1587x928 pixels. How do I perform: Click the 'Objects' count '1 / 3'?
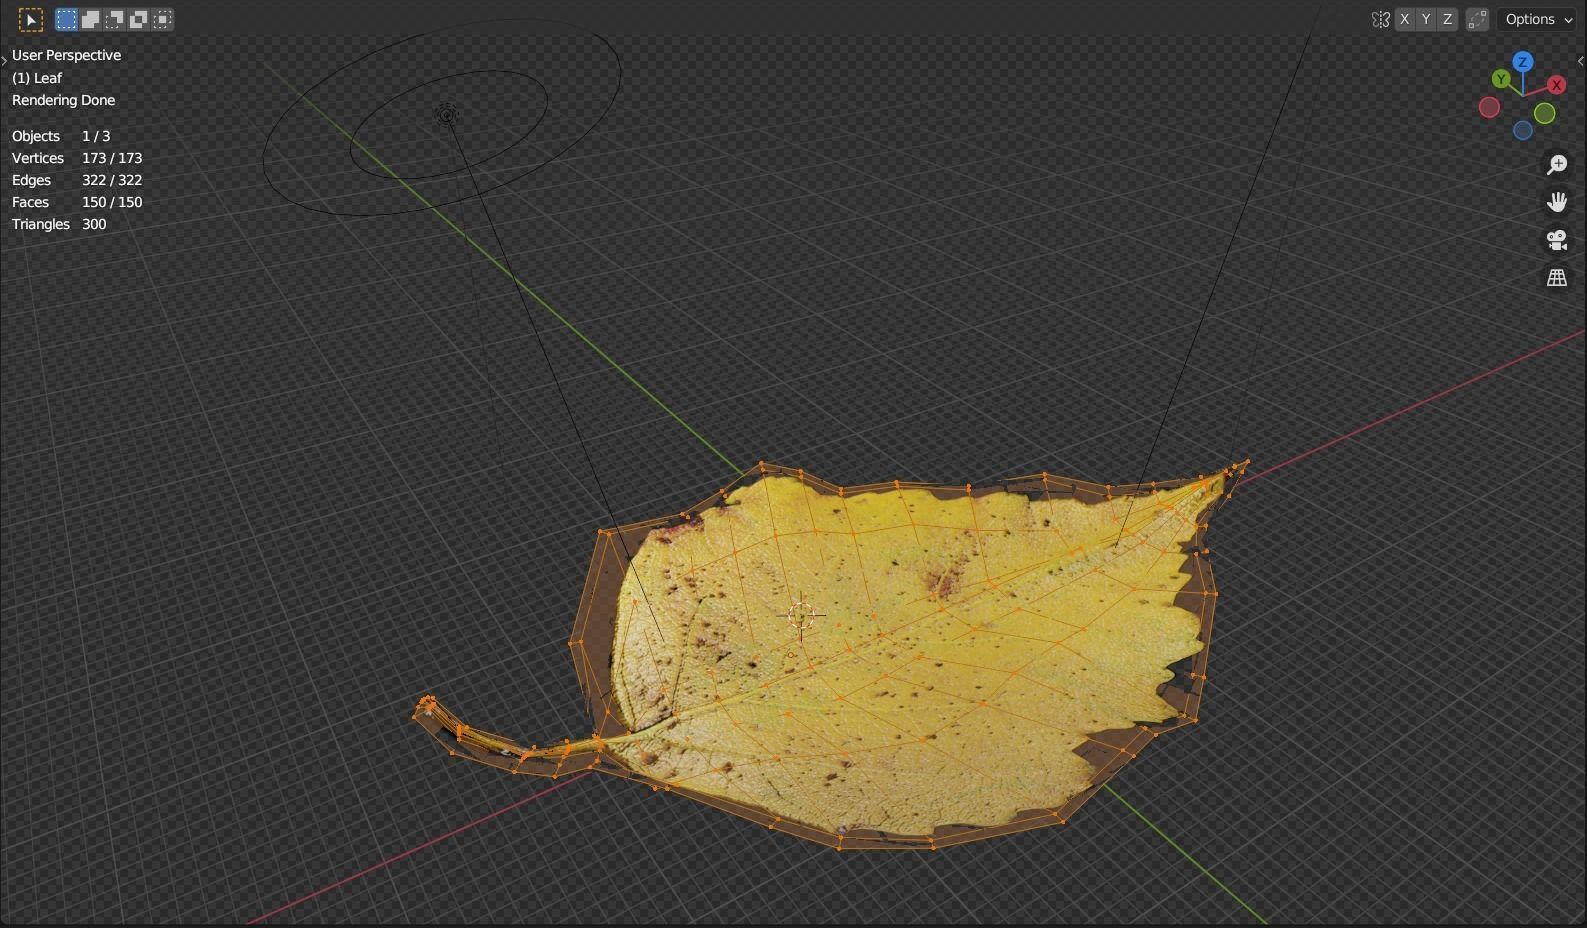click(96, 136)
